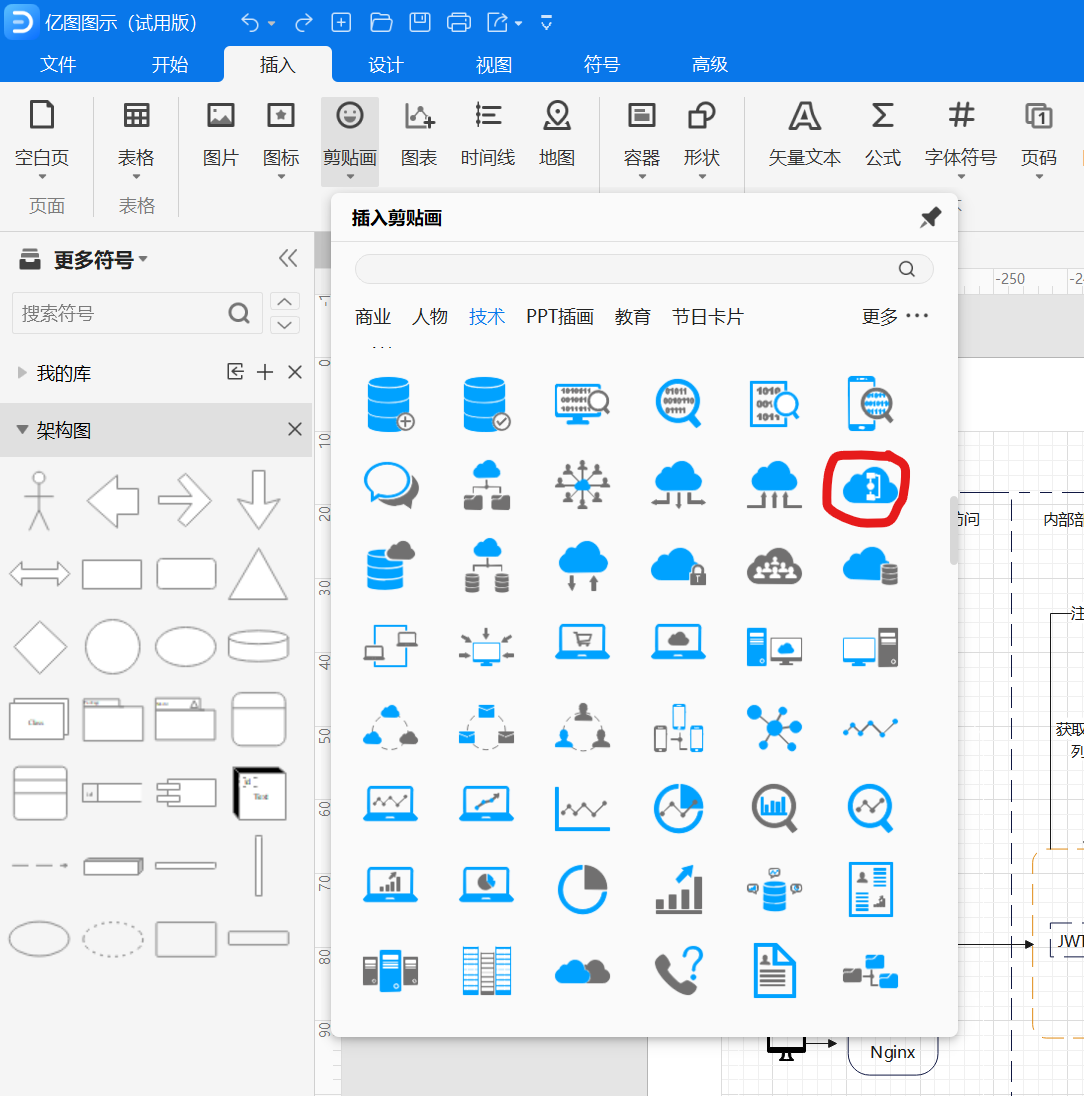The image size is (1084, 1096).
Task: Collapse the 架构图 shape section
Action: click(22, 429)
